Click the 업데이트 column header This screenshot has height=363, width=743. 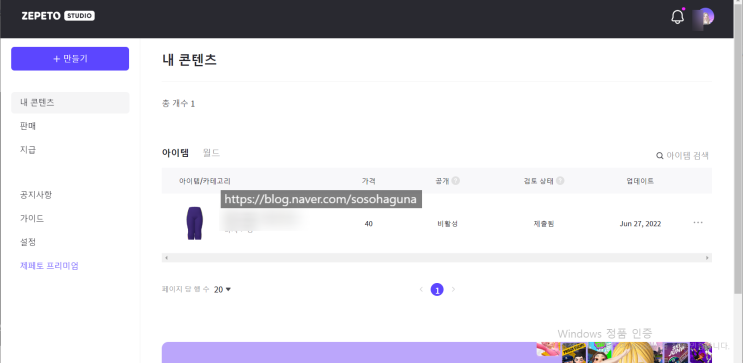click(x=640, y=181)
